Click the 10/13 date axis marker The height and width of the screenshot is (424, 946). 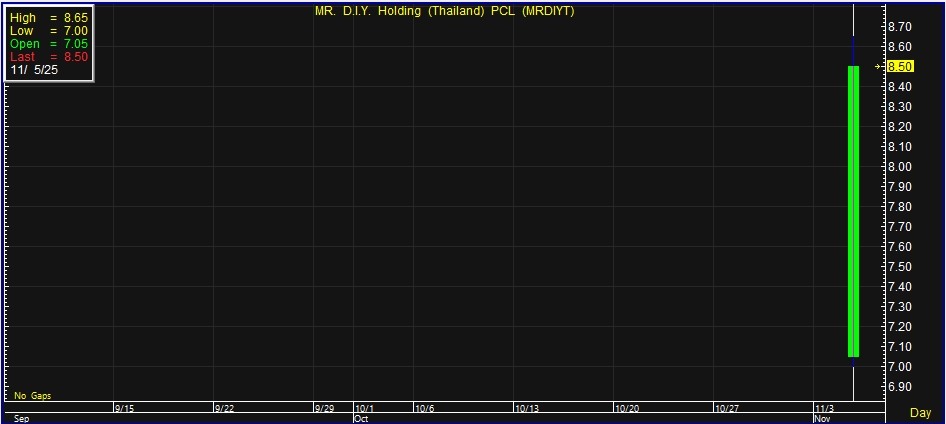[527, 409]
